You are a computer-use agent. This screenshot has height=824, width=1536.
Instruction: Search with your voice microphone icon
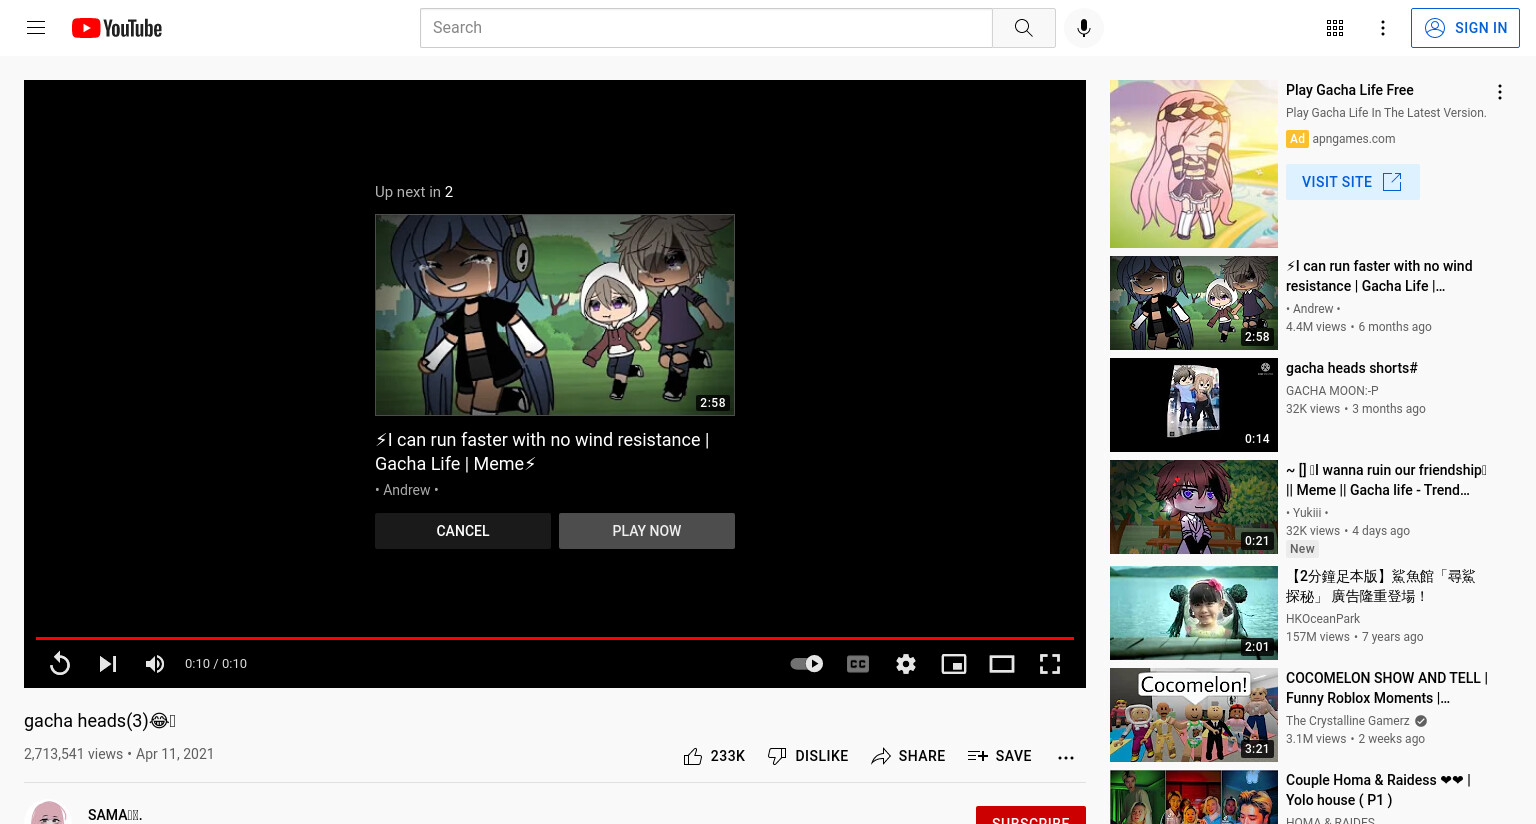[x=1084, y=28]
